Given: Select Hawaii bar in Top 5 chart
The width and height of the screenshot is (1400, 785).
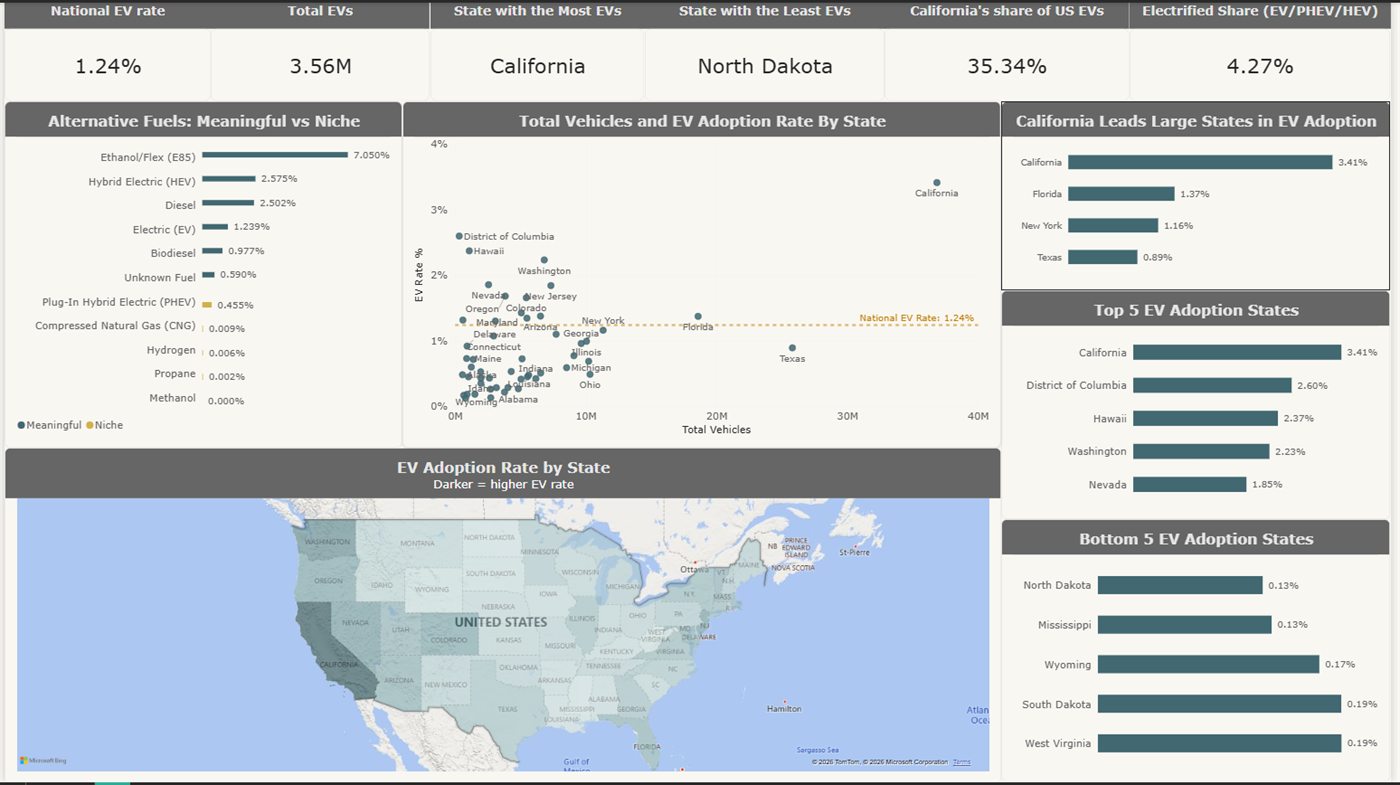Looking at the screenshot, I should pos(1205,418).
